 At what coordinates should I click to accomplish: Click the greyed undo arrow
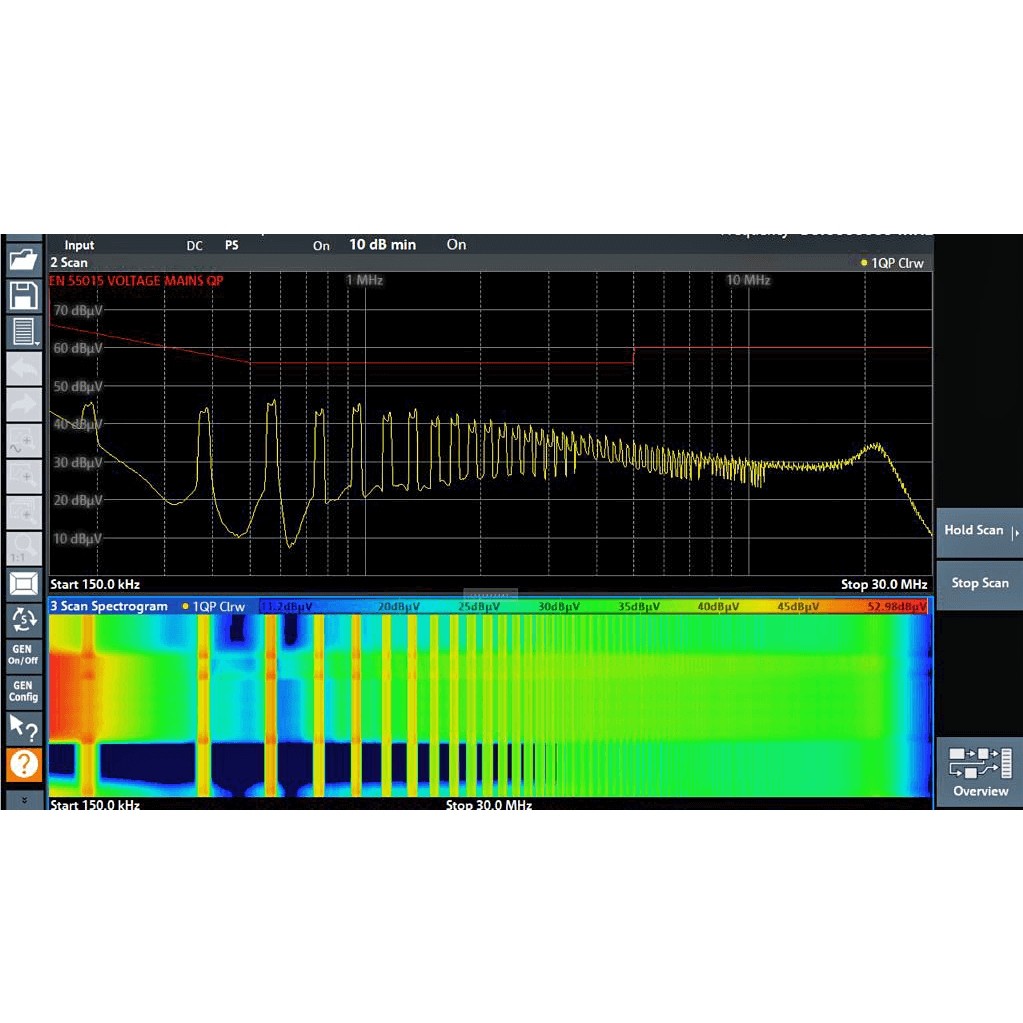(x=24, y=369)
